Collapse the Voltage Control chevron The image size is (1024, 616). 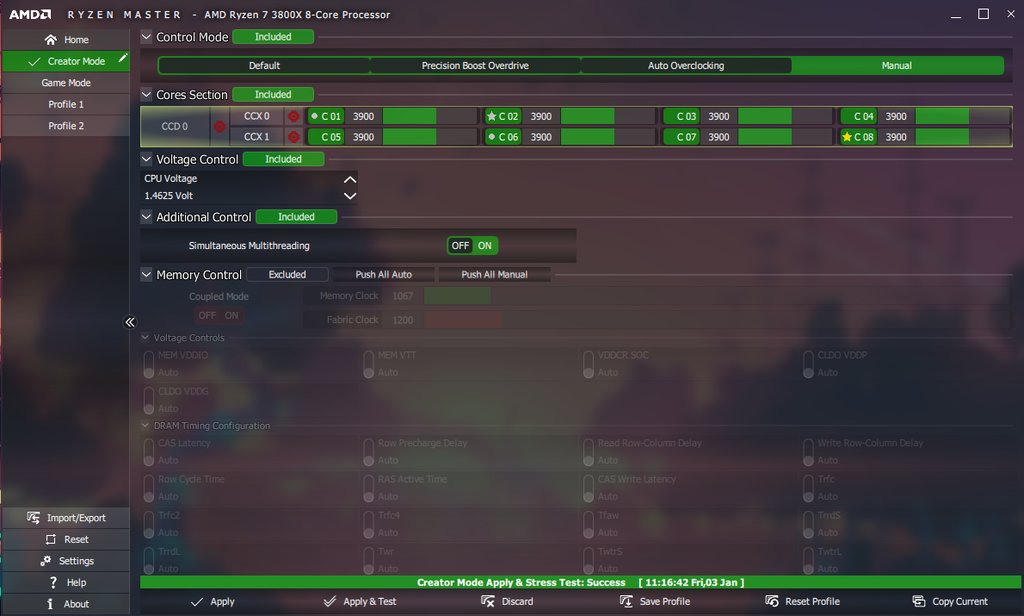tap(146, 159)
